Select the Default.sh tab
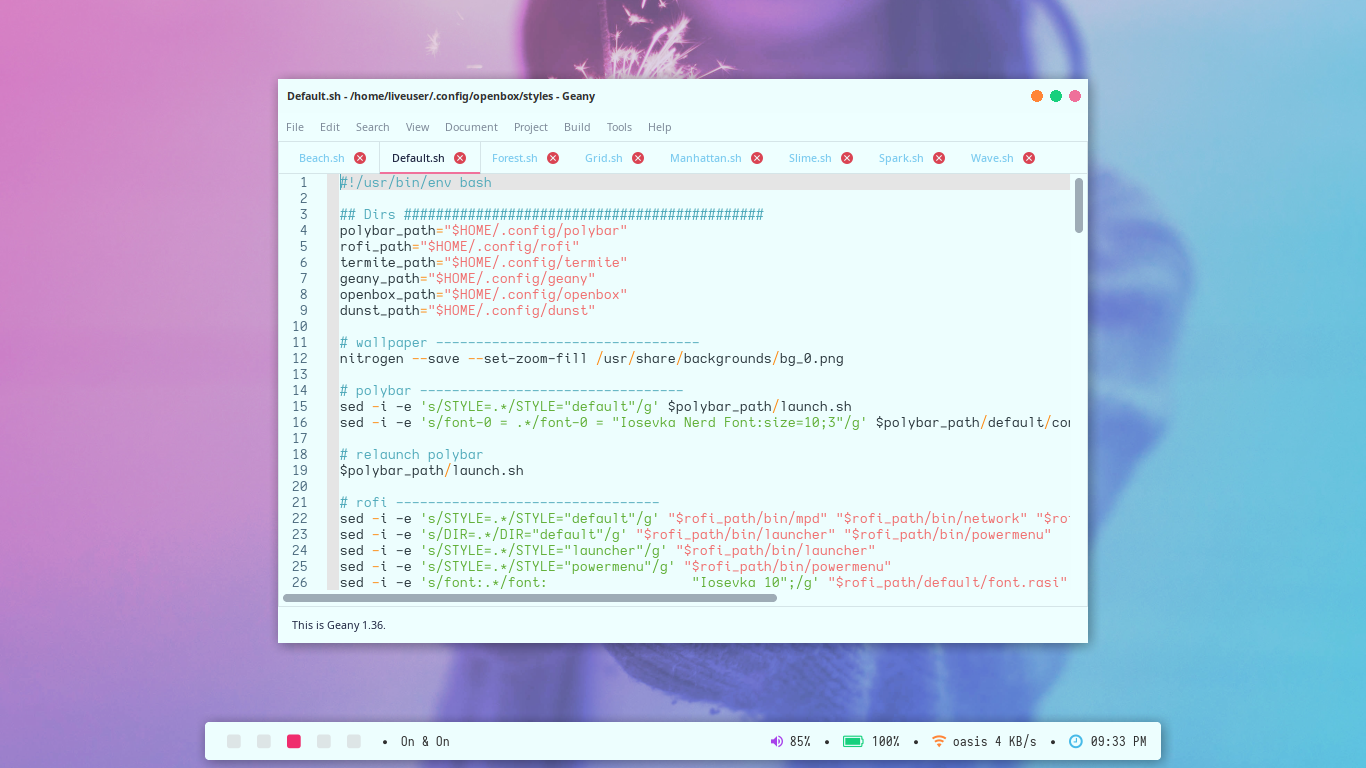The height and width of the screenshot is (768, 1366). (x=418, y=158)
